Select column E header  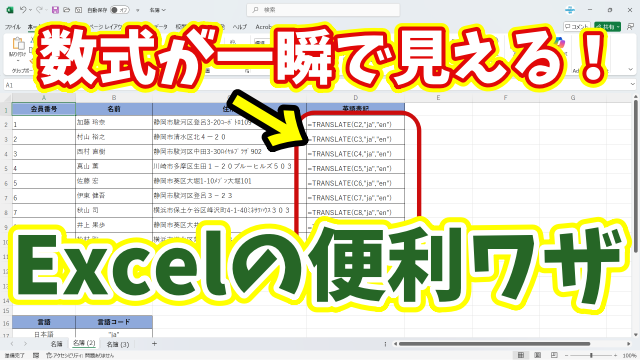tap(438, 98)
